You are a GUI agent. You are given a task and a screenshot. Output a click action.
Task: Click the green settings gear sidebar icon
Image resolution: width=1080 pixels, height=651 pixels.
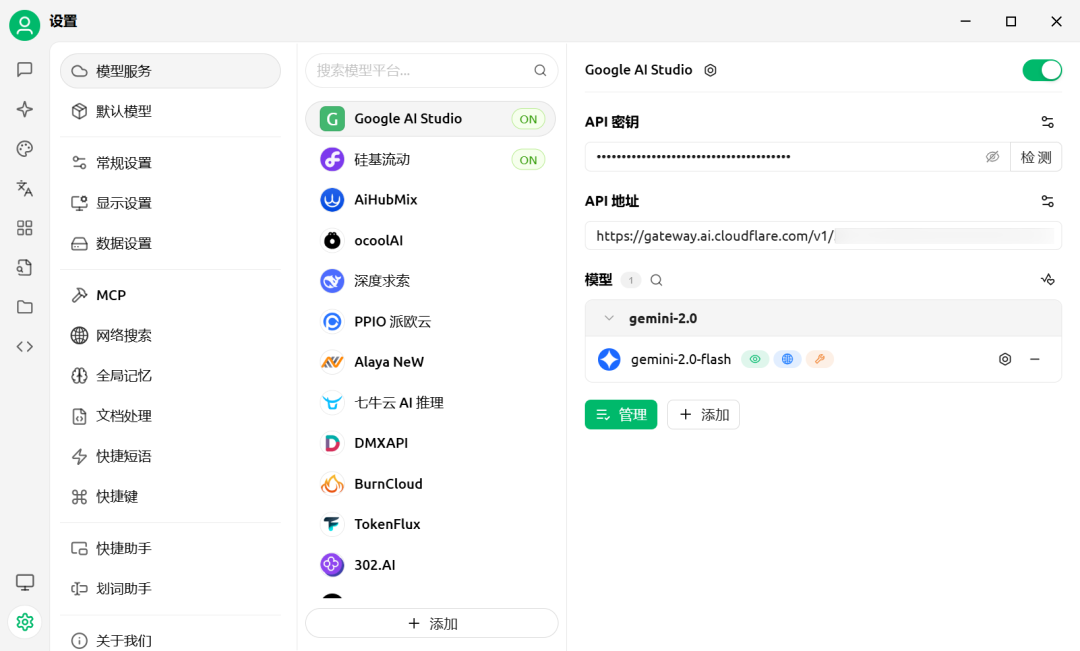tap(25, 622)
